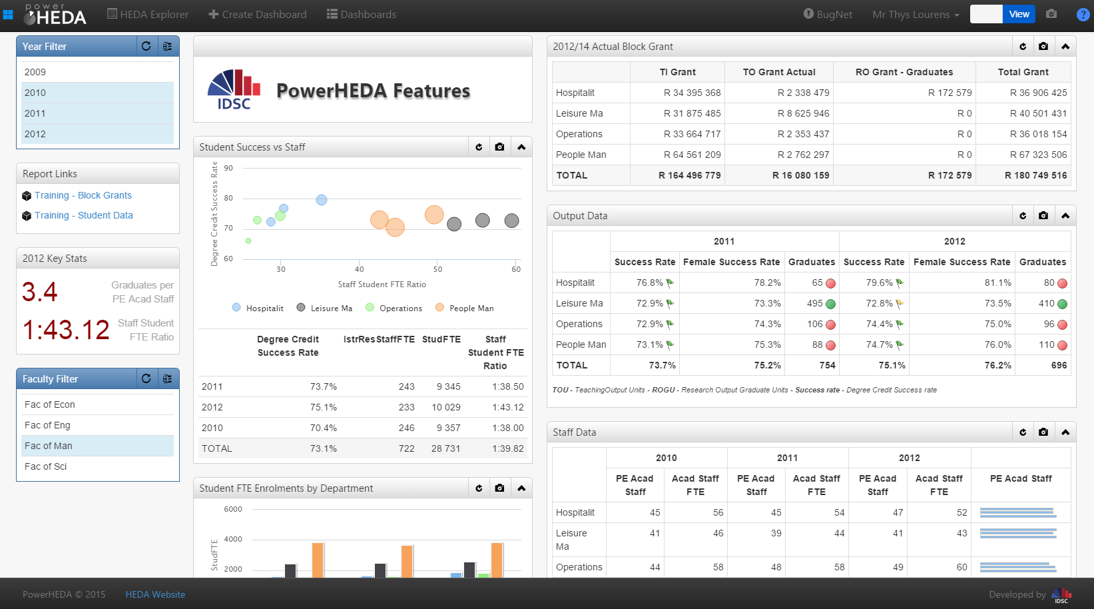The width and height of the screenshot is (1094, 609).
Task: Select Fac of Econ in Faculty Filter
Action: click(x=98, y=405)
